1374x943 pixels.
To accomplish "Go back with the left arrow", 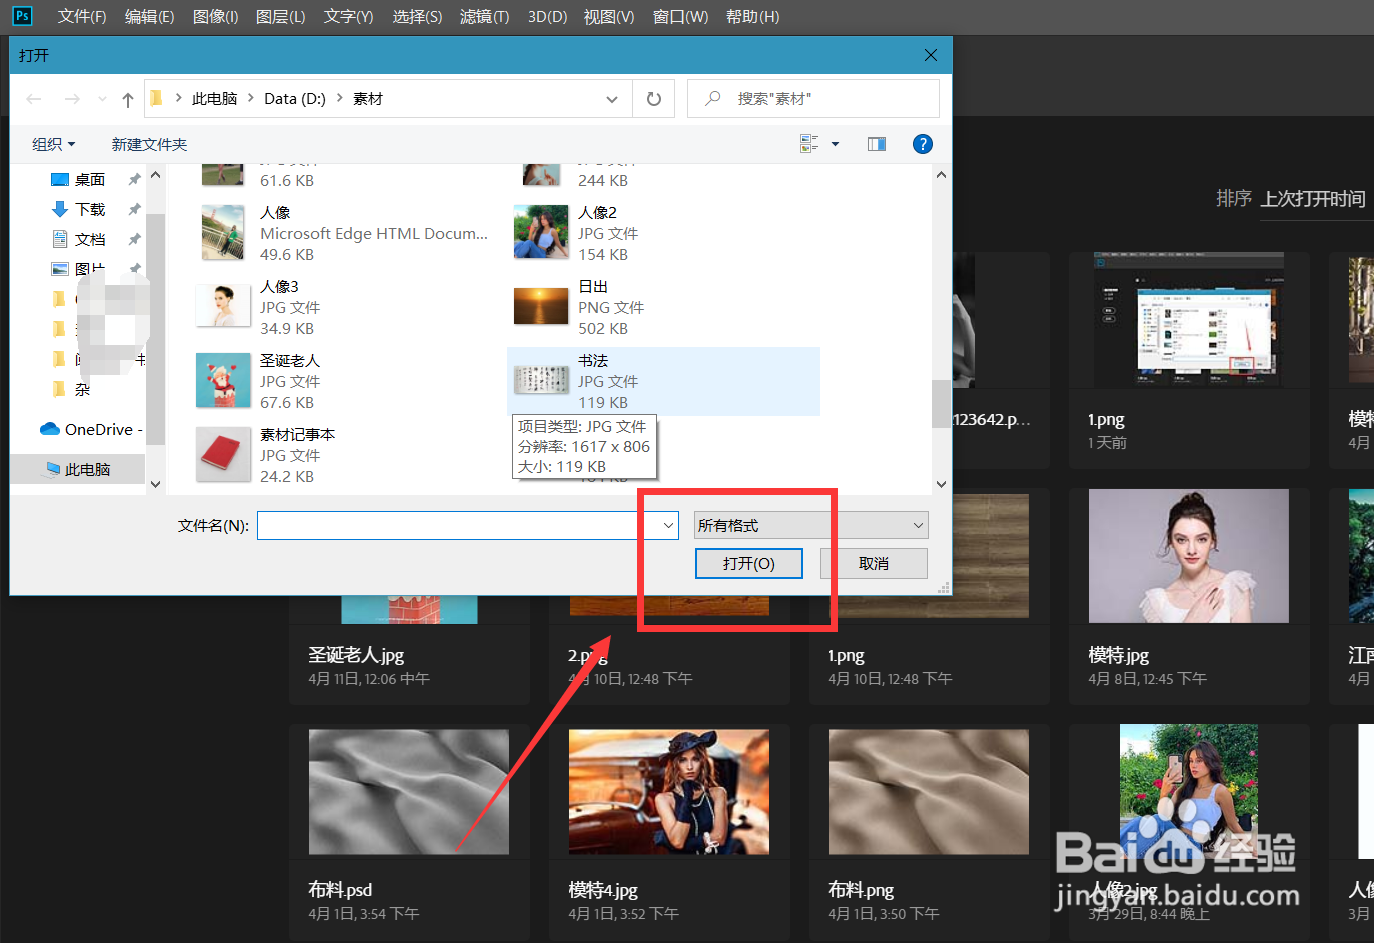I will tap(34, 99).
